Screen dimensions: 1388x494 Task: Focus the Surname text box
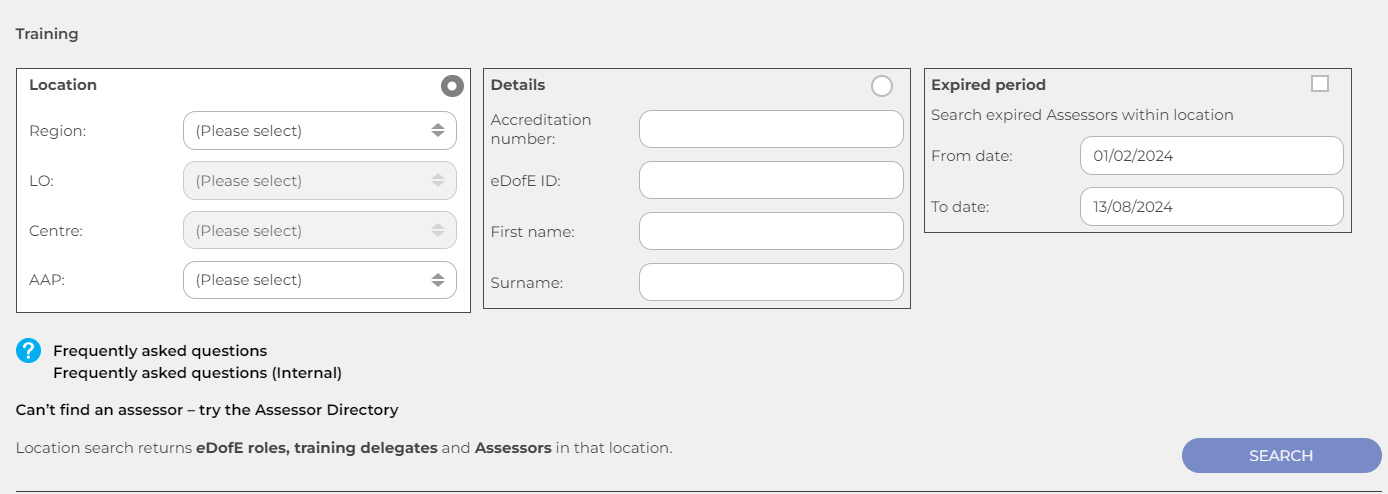click(770, 282)
